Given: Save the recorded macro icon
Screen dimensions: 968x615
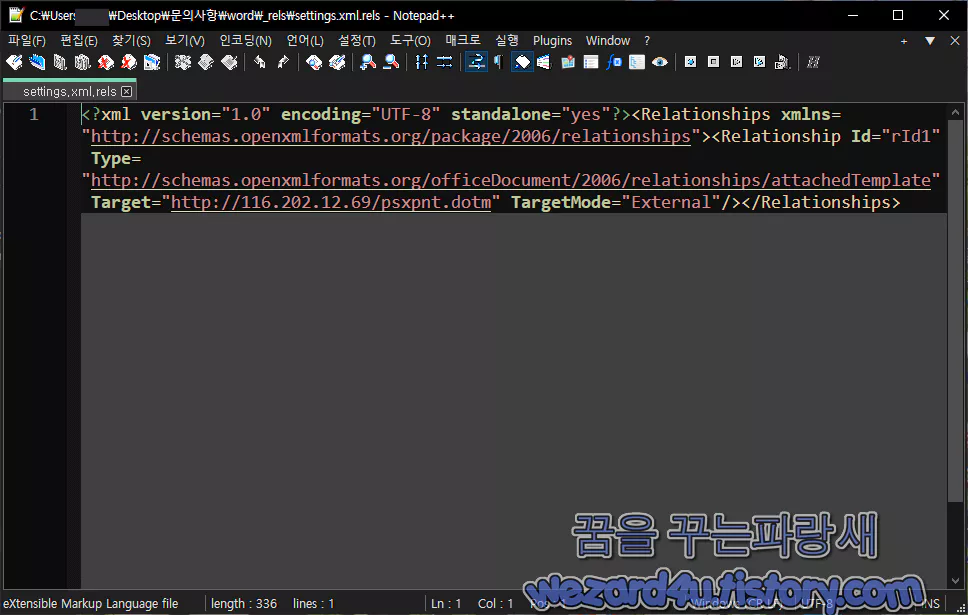Looking at the screenshot, I should [783, 62].
